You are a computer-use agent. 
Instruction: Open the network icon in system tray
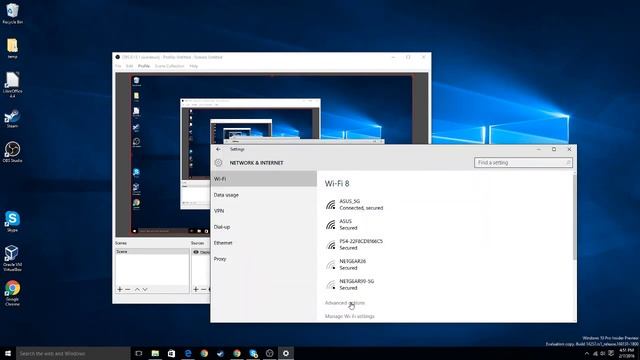coord(595,353)
